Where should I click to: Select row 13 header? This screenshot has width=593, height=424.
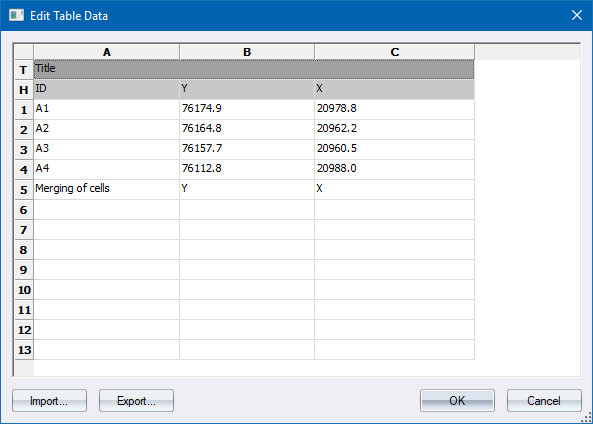(24, 350)
